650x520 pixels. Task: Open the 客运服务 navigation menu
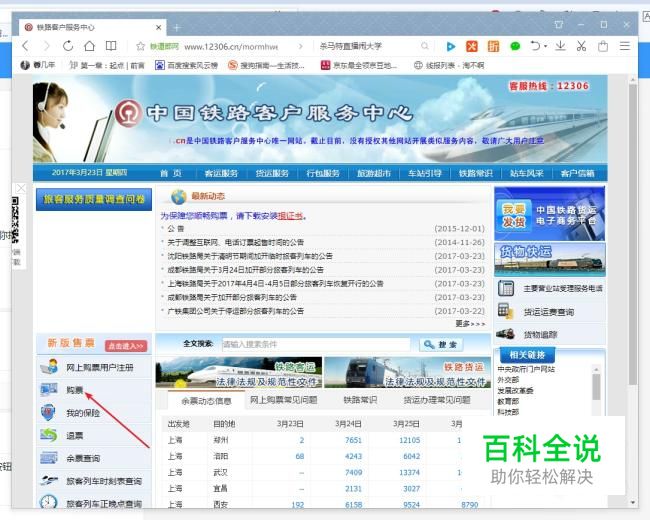[221, 173]
